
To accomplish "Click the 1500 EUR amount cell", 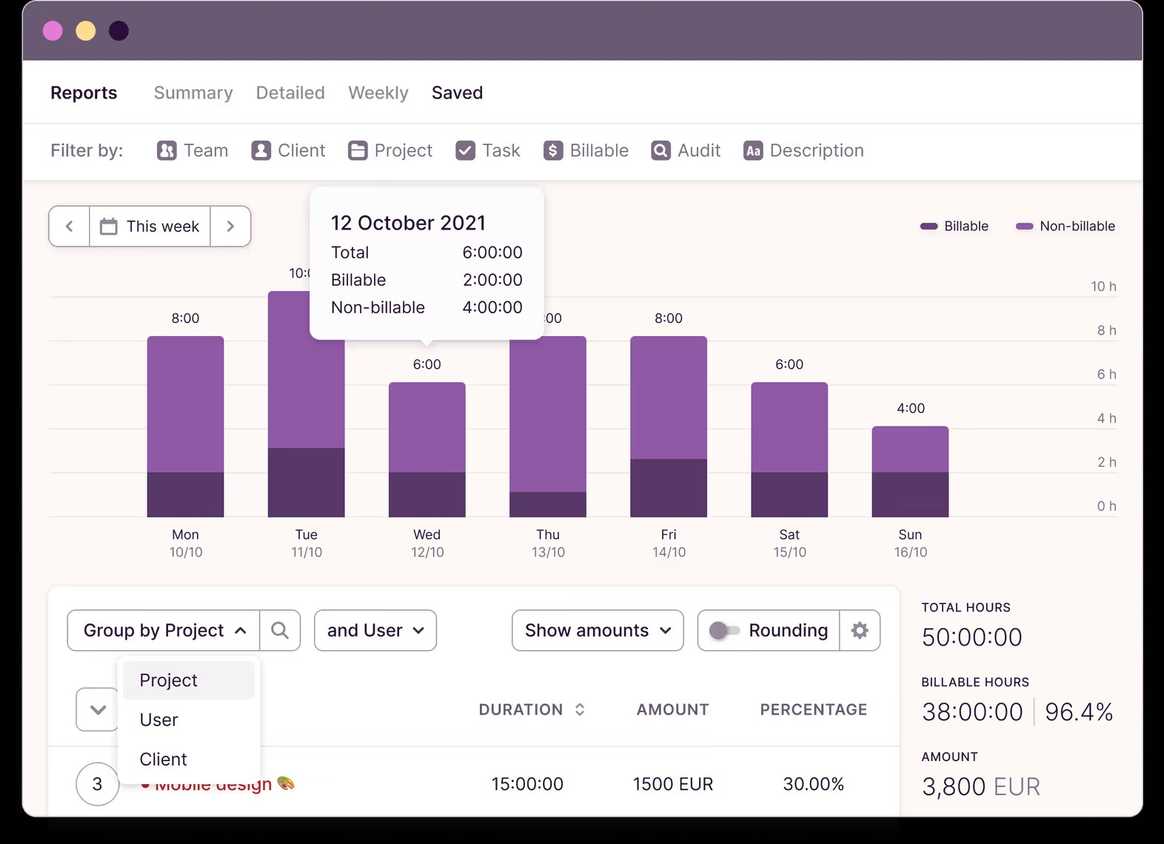I will tap(673, 784).
